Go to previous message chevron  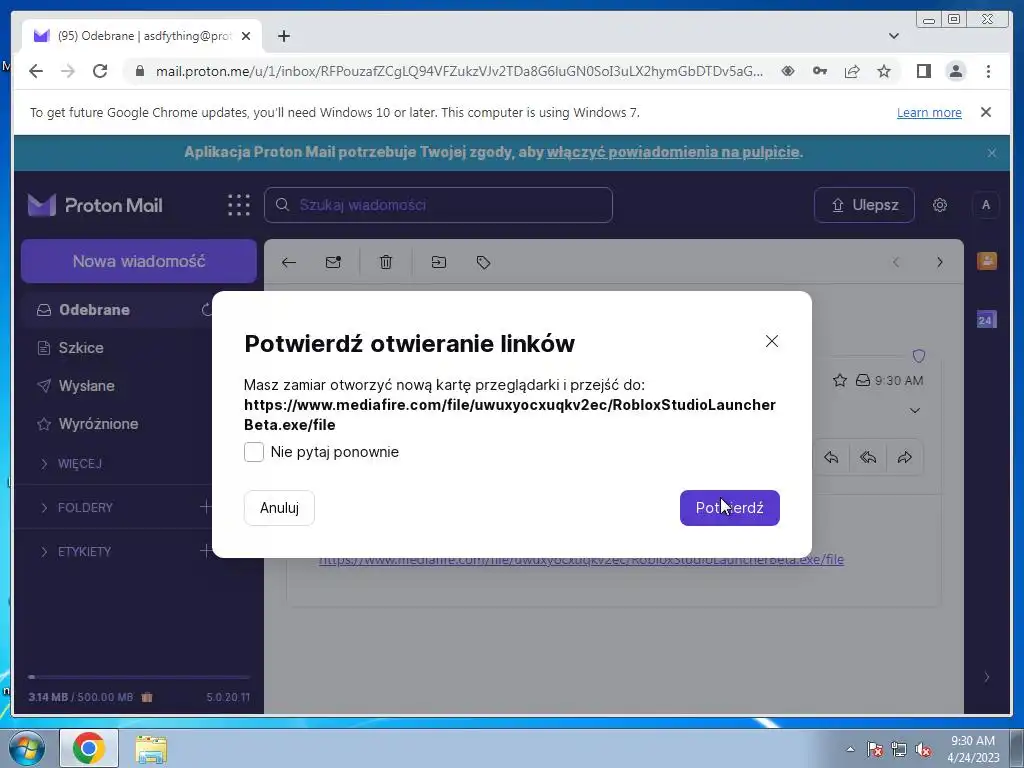896,262
